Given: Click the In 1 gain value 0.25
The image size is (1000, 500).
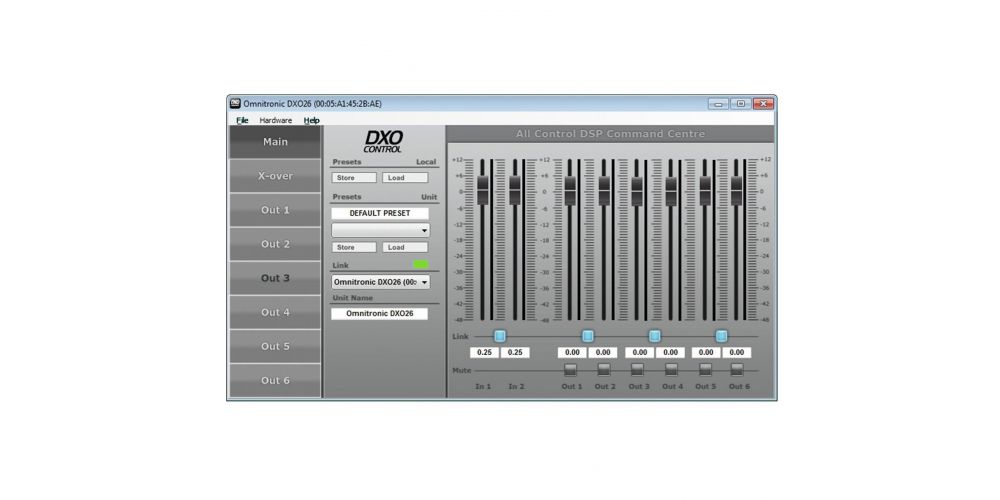Looking at the screenshot, I should [485, 353].
